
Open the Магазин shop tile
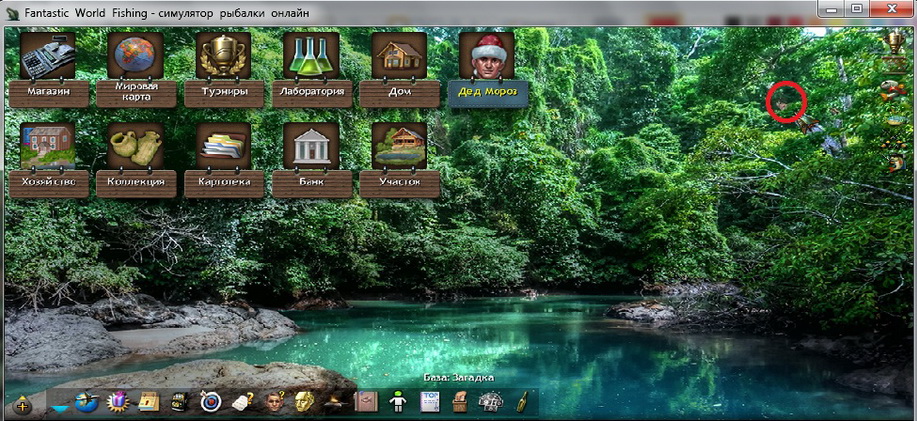pyautogui.click(x=48, y=69)
